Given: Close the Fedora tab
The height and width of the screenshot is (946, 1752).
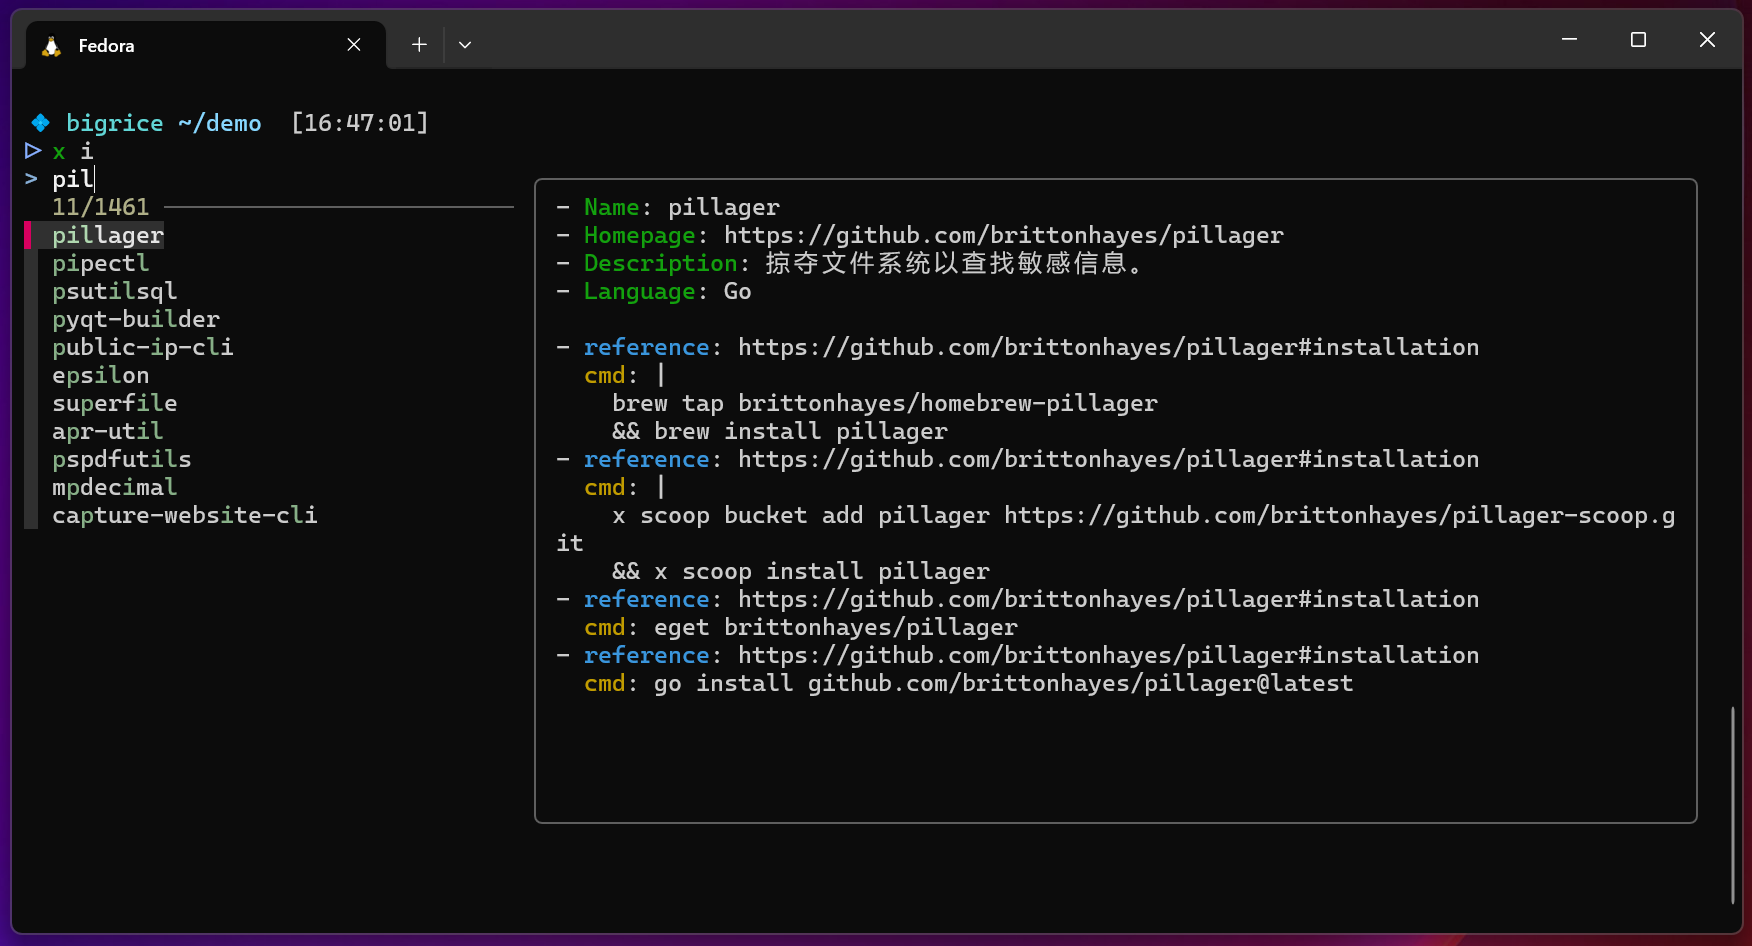Looking at the screenshot, I should coord(354,45).
